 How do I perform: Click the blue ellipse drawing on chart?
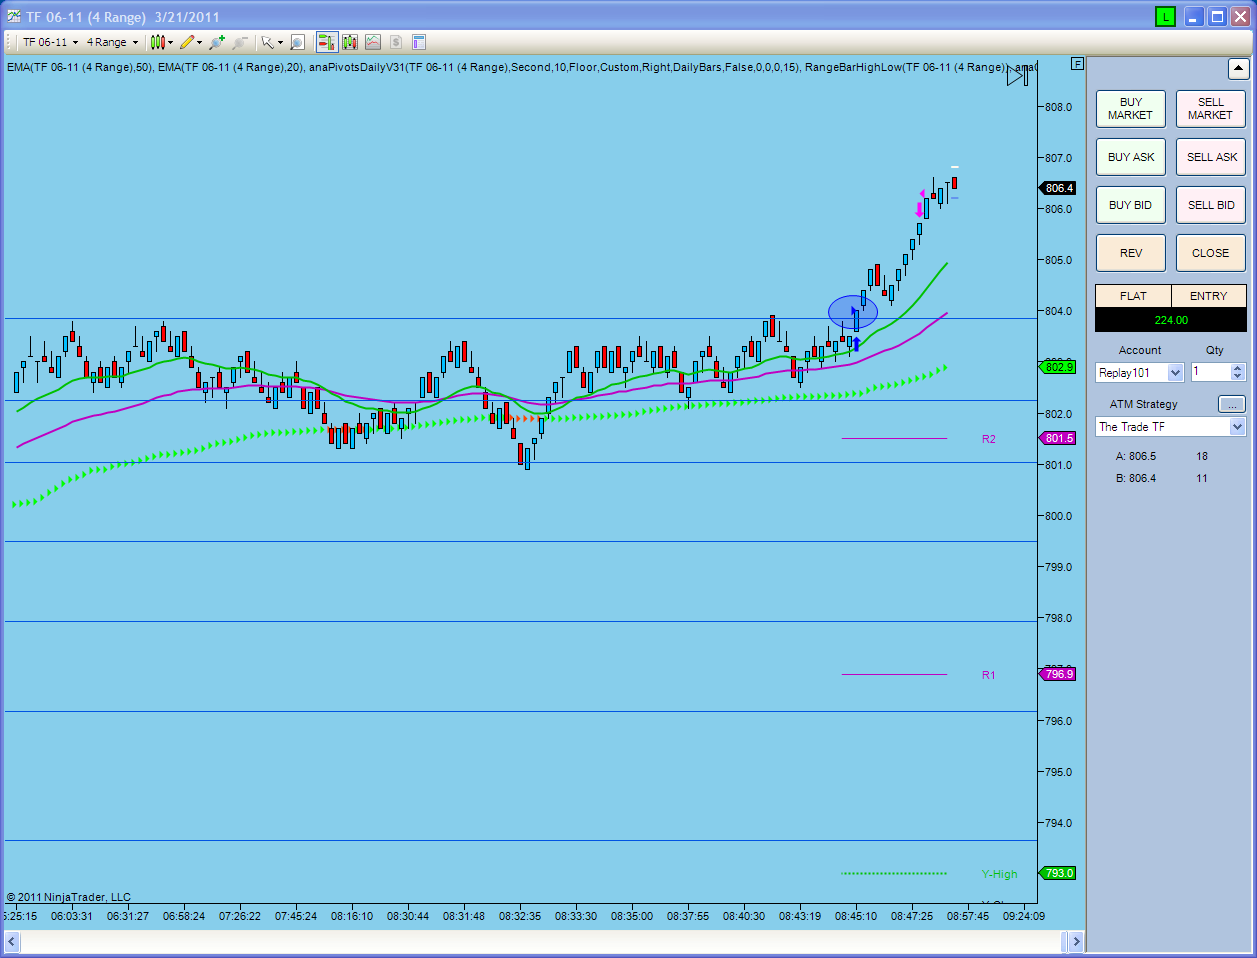(x=853, y=312)
